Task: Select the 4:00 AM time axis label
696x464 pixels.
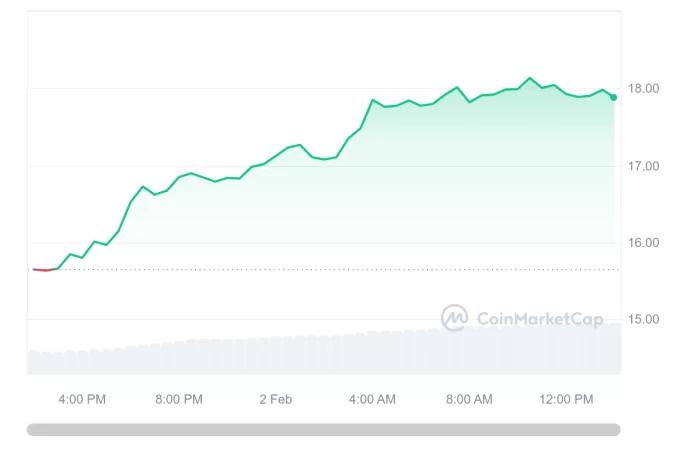Action: 372,399
